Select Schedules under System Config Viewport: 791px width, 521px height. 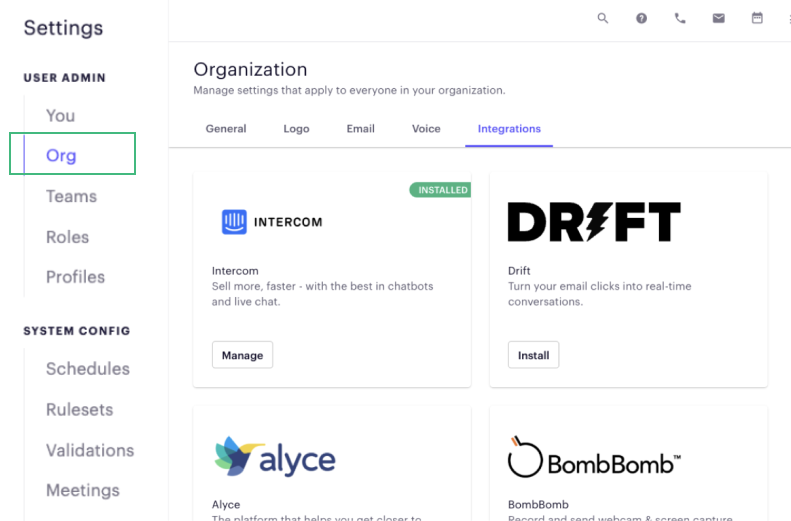88,369
